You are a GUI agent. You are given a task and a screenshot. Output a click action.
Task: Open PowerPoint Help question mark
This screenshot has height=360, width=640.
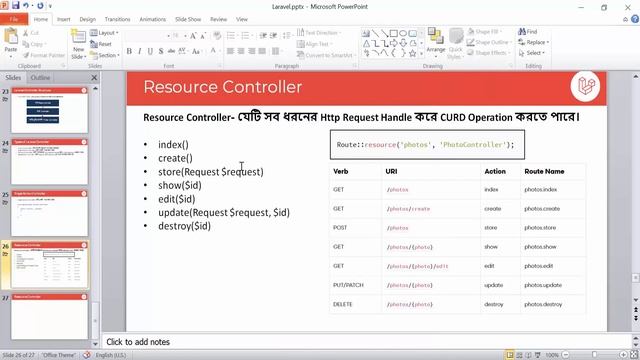click(x=635, y=19)
